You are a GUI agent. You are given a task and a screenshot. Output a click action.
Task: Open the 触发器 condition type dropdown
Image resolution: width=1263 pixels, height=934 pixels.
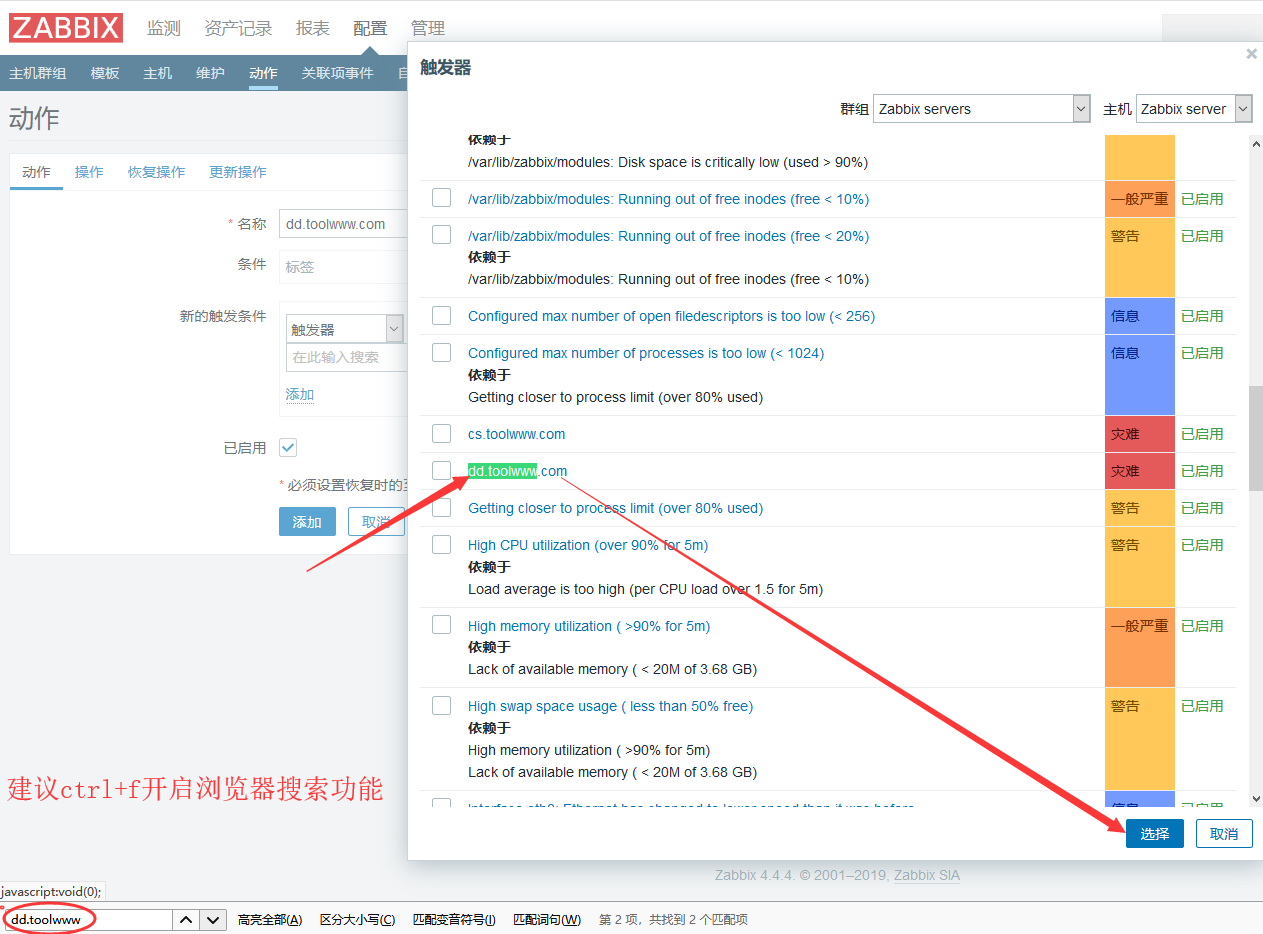click(345, 329)
